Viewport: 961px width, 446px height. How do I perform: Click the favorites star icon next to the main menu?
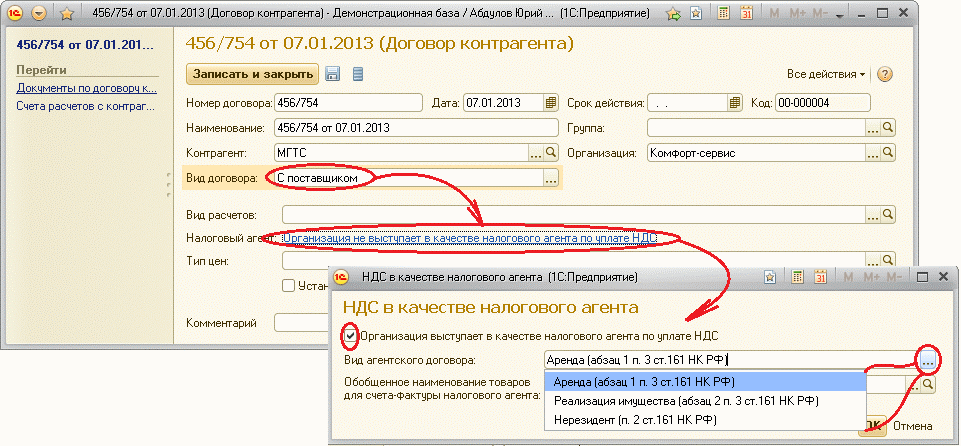[x=67, y=13]
